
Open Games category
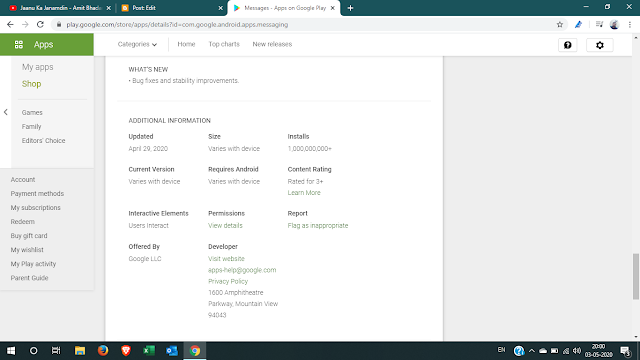point(32,112)
